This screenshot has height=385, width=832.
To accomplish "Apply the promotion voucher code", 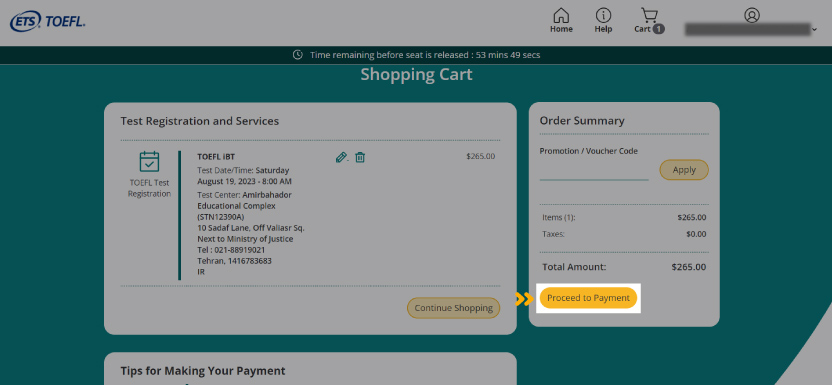I will click(x=684, y=170).
